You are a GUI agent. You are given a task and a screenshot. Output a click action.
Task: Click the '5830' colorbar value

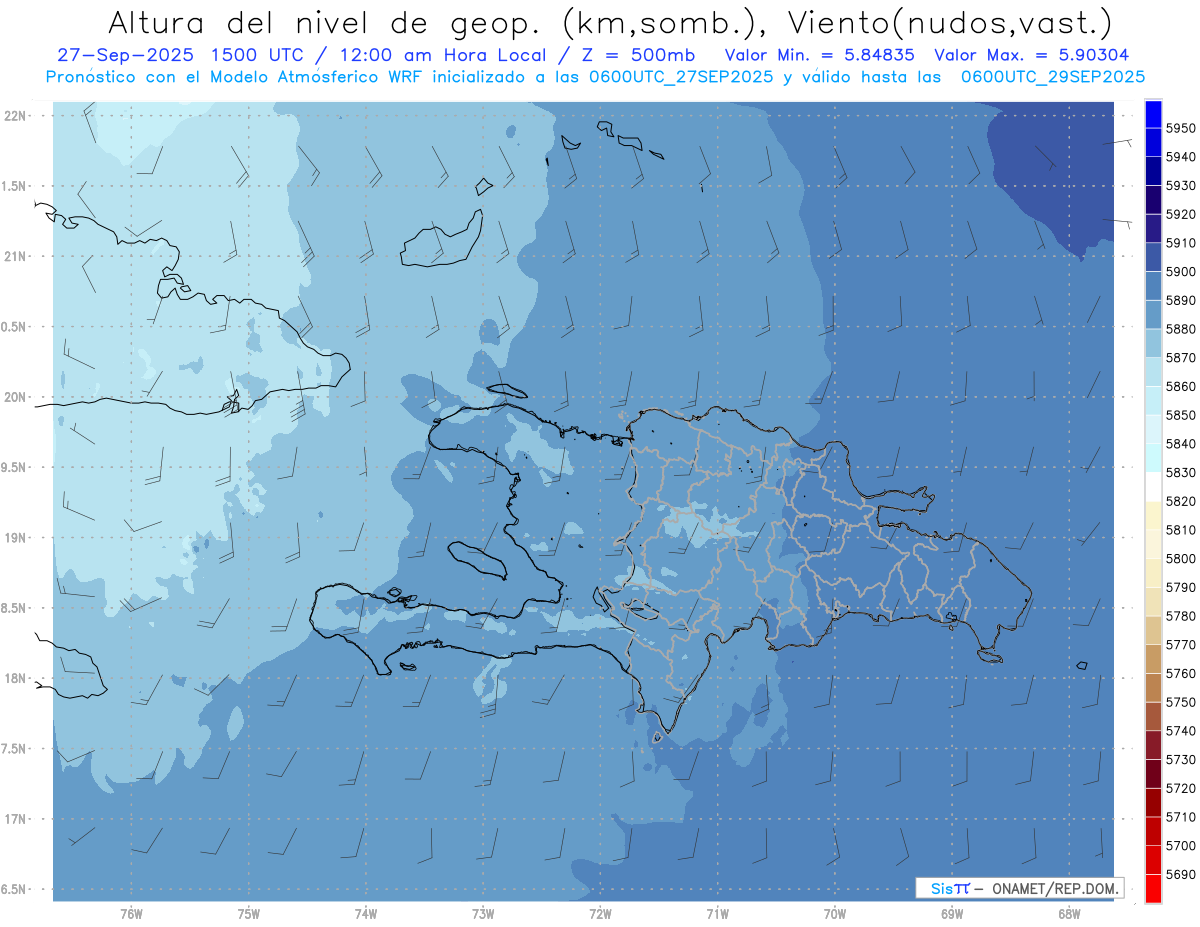point(1180,472)
